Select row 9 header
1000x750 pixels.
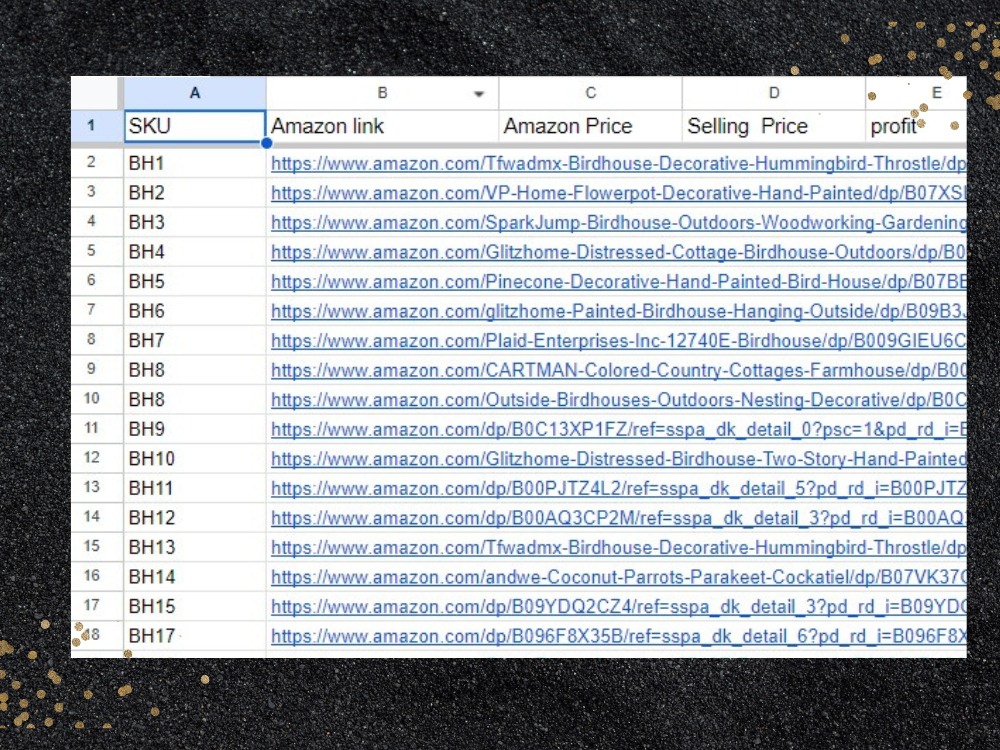tap(97, 370)
